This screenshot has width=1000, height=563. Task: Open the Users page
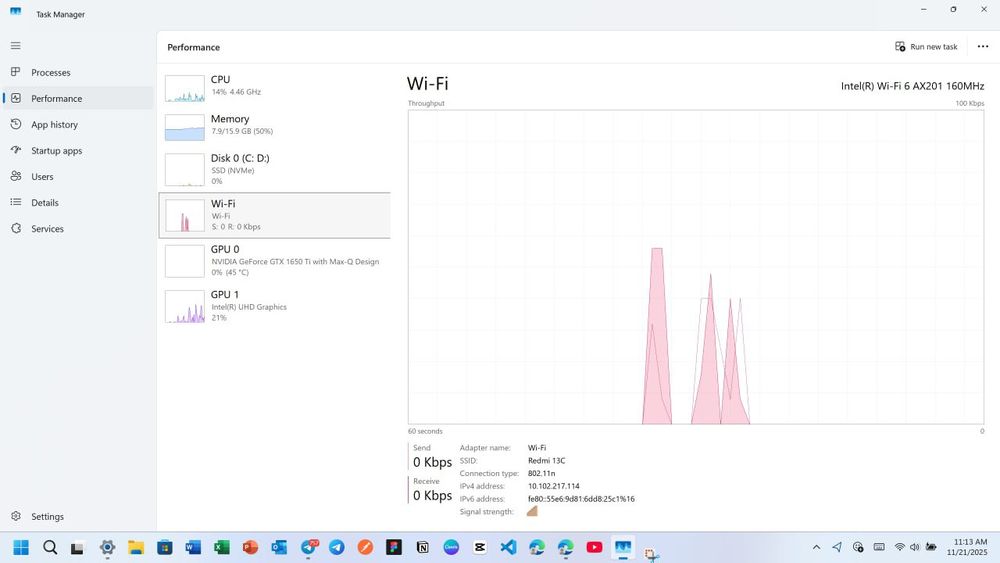coord(78,177)
